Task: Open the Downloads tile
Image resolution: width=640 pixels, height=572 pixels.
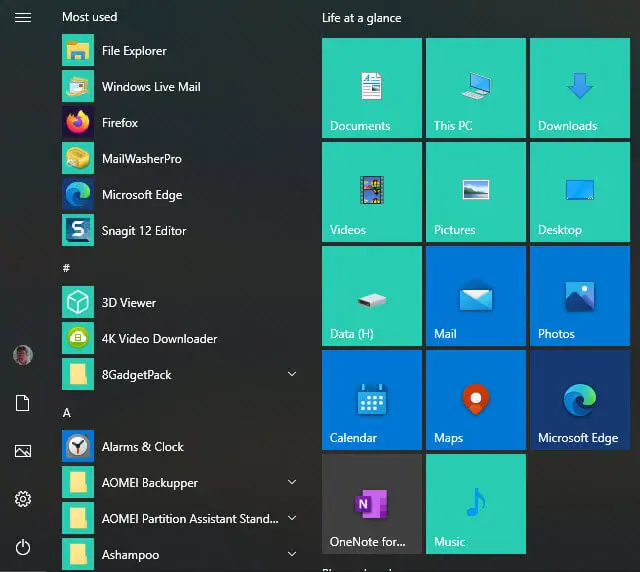Action: (580, 88)
